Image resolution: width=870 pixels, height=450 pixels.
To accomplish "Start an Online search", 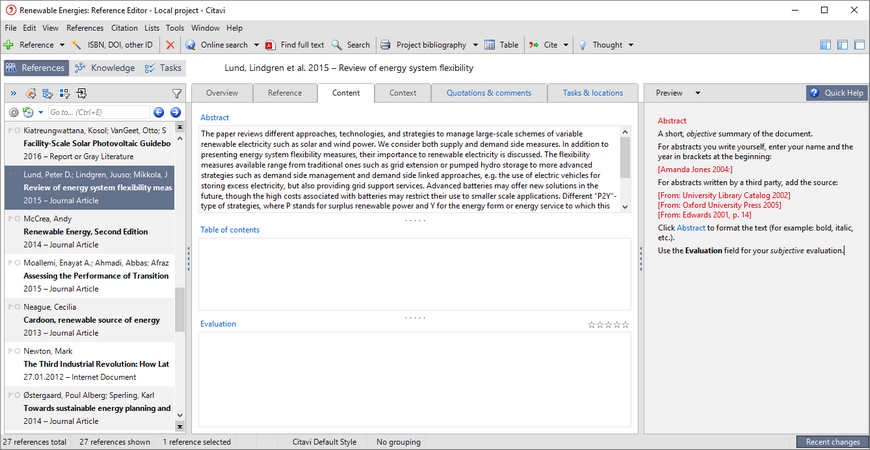I will [217, 45].
